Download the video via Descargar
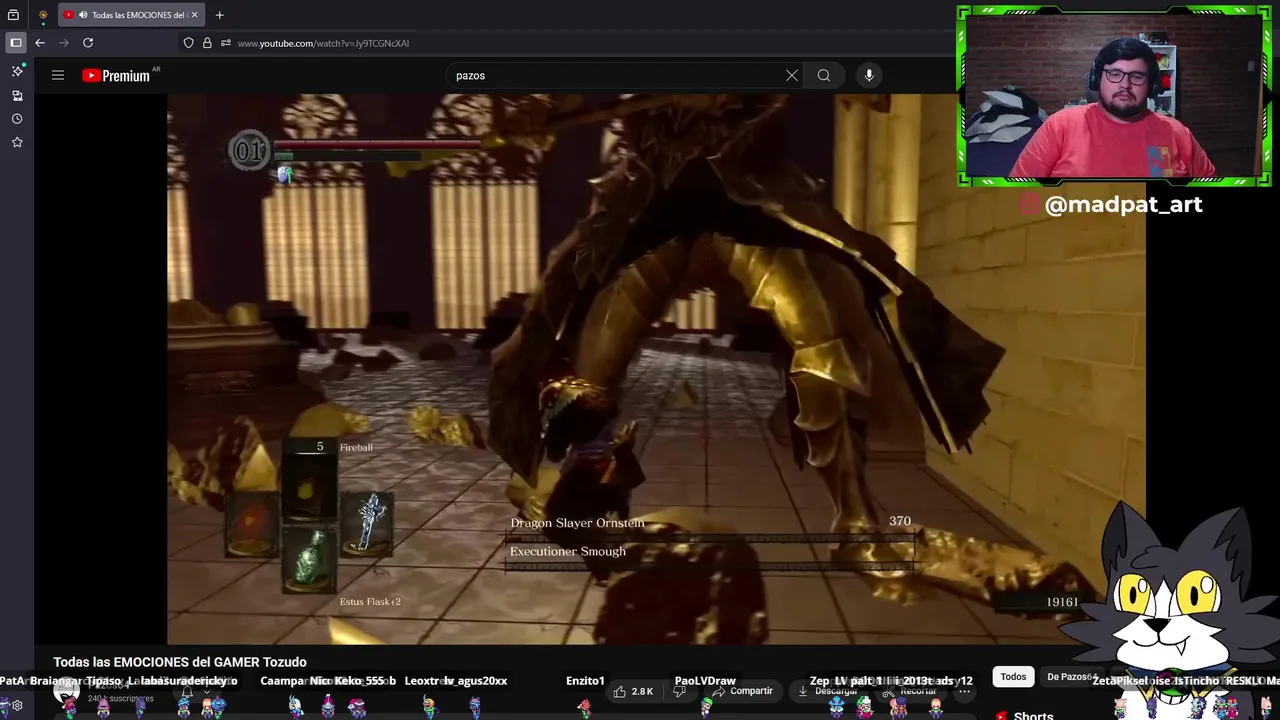 [829, 691]
